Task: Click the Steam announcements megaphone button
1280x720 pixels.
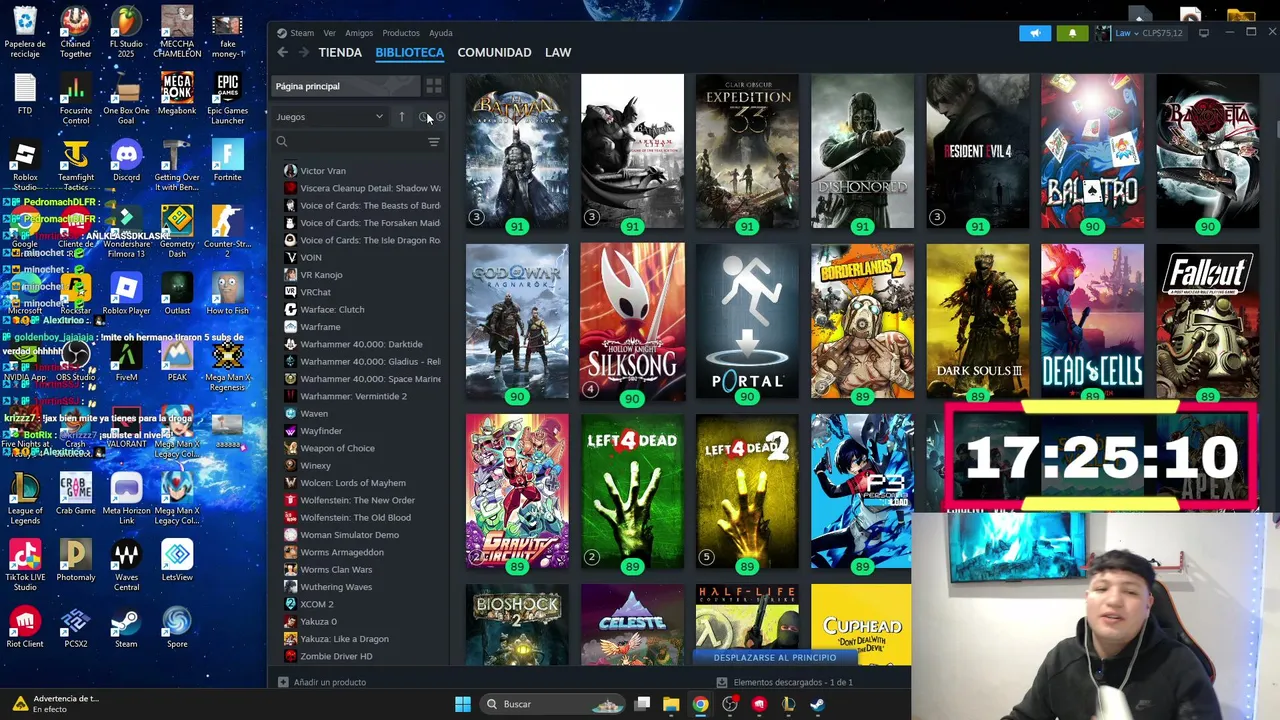Action: tap(1035, 33)
